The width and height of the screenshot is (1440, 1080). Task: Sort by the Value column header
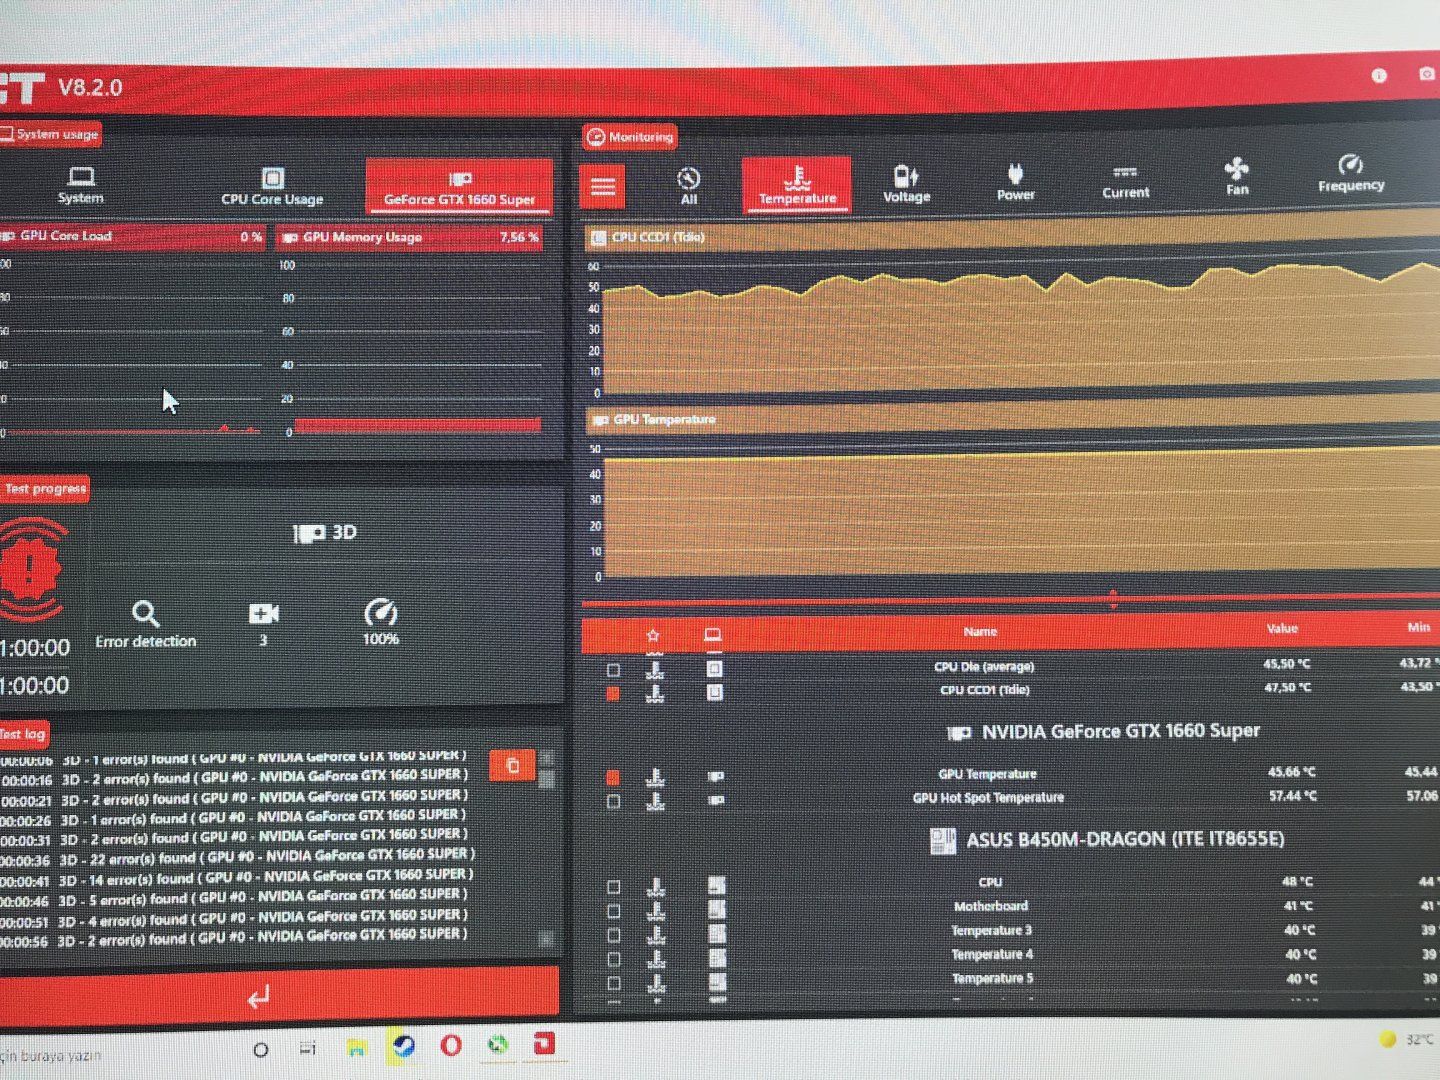click(x=1282, y=629)
